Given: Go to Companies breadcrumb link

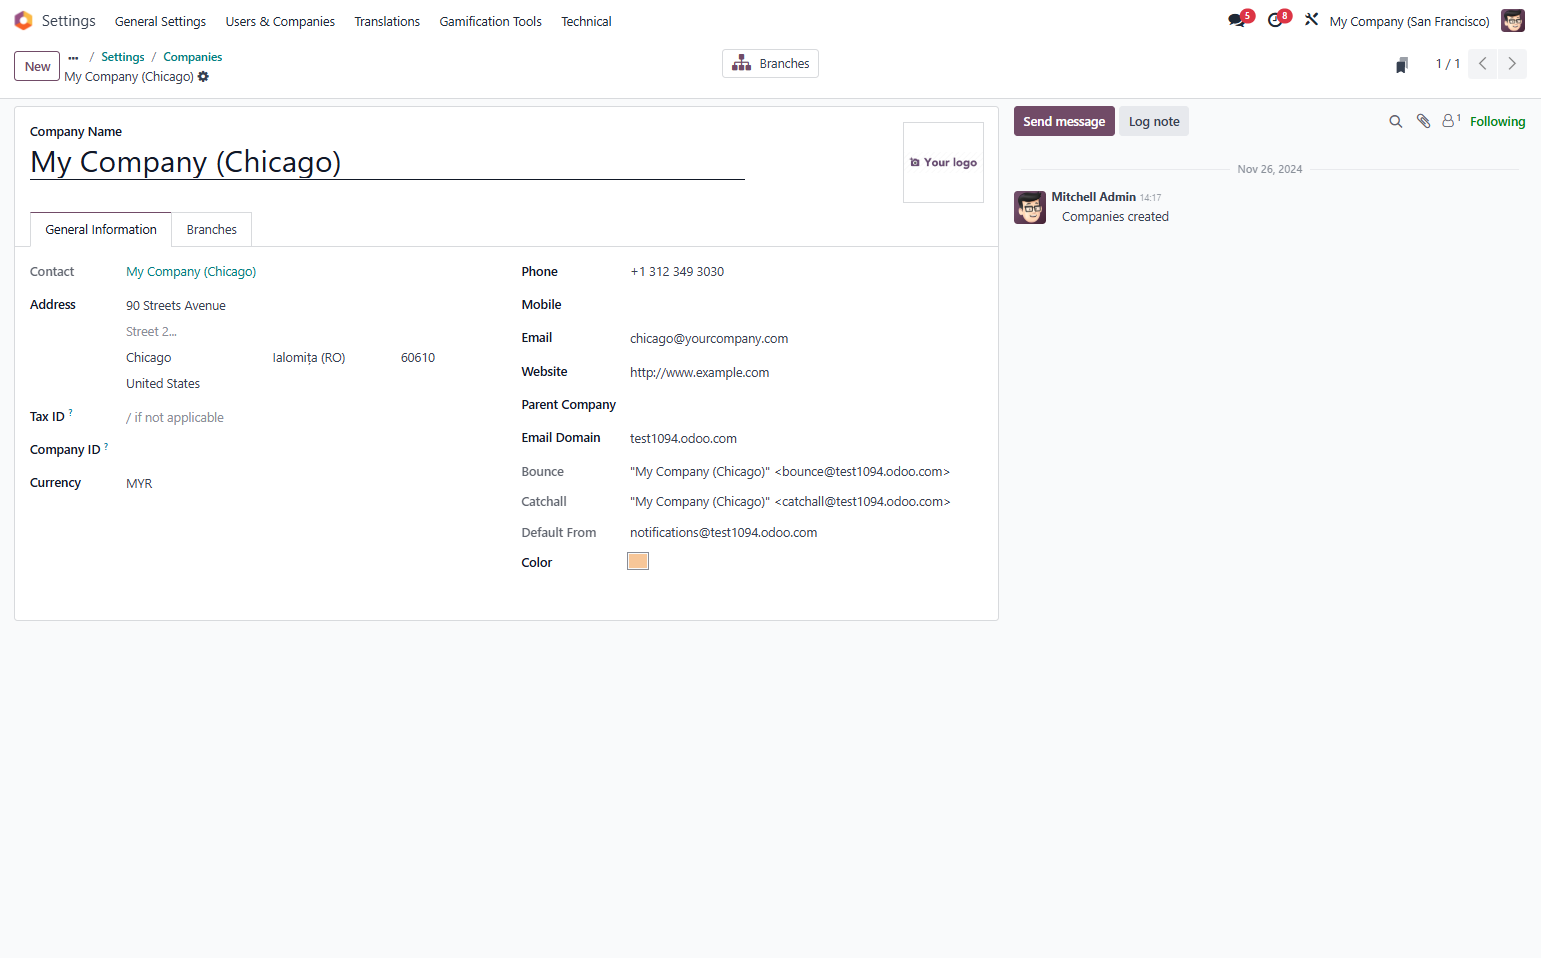Looking at the screenshot, I should (193, 57).
